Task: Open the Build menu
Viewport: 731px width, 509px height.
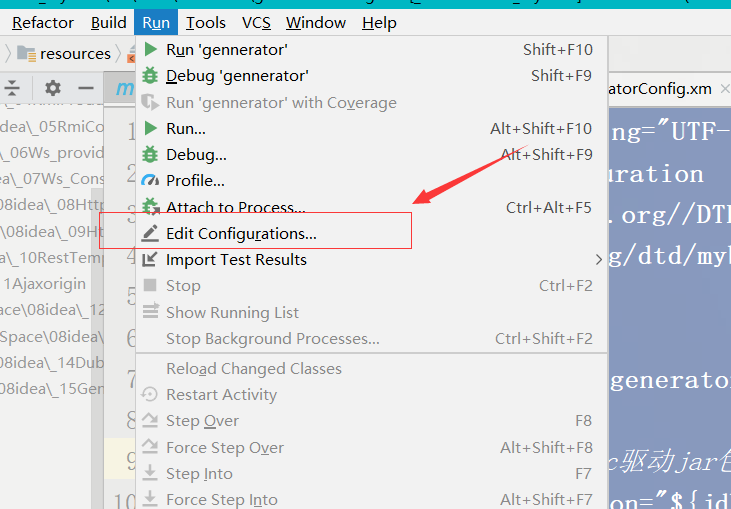Action: [x=109, y=22]
